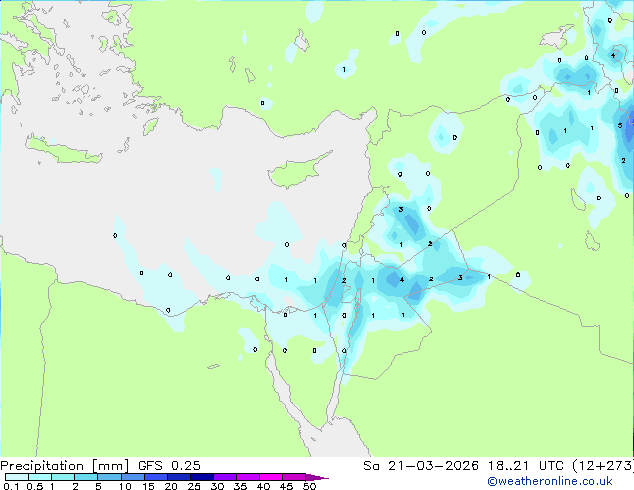
Task: Click the 'Precipitation [mm]' title text
Action: [x=65, y=466]
